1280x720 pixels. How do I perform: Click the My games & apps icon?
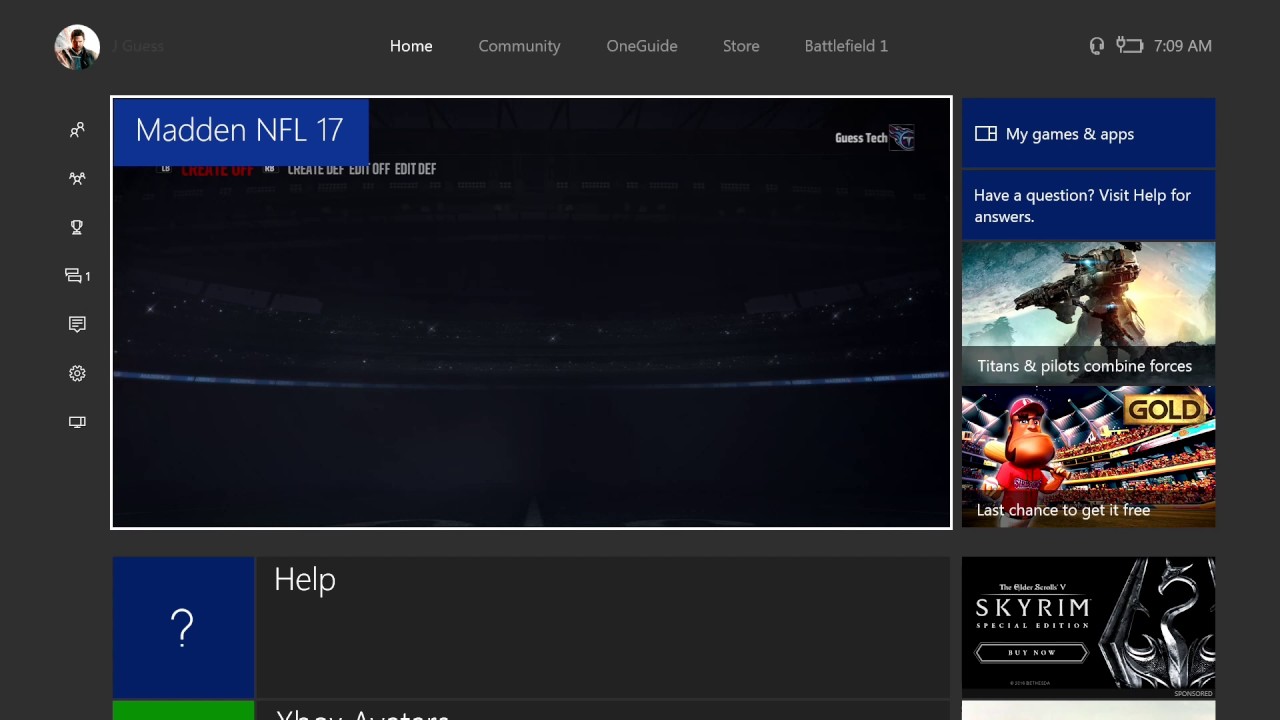point(986,134)
